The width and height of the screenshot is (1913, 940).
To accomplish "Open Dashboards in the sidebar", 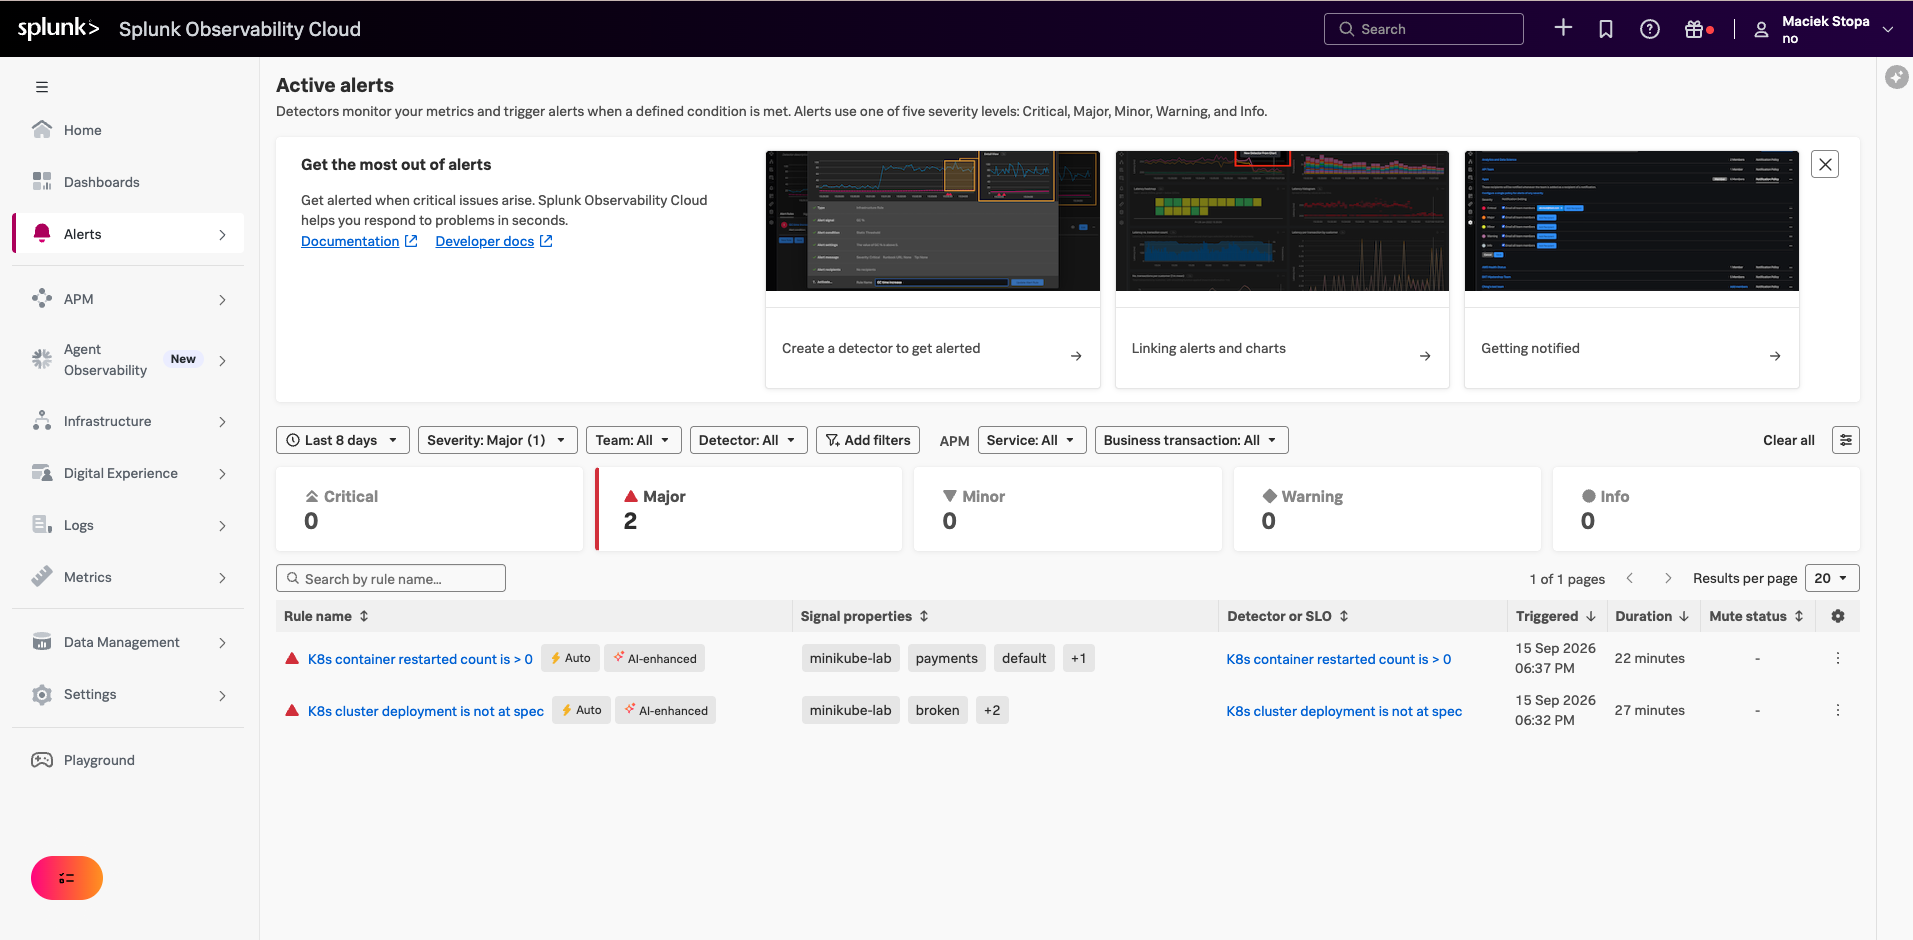I will [128, 182].
